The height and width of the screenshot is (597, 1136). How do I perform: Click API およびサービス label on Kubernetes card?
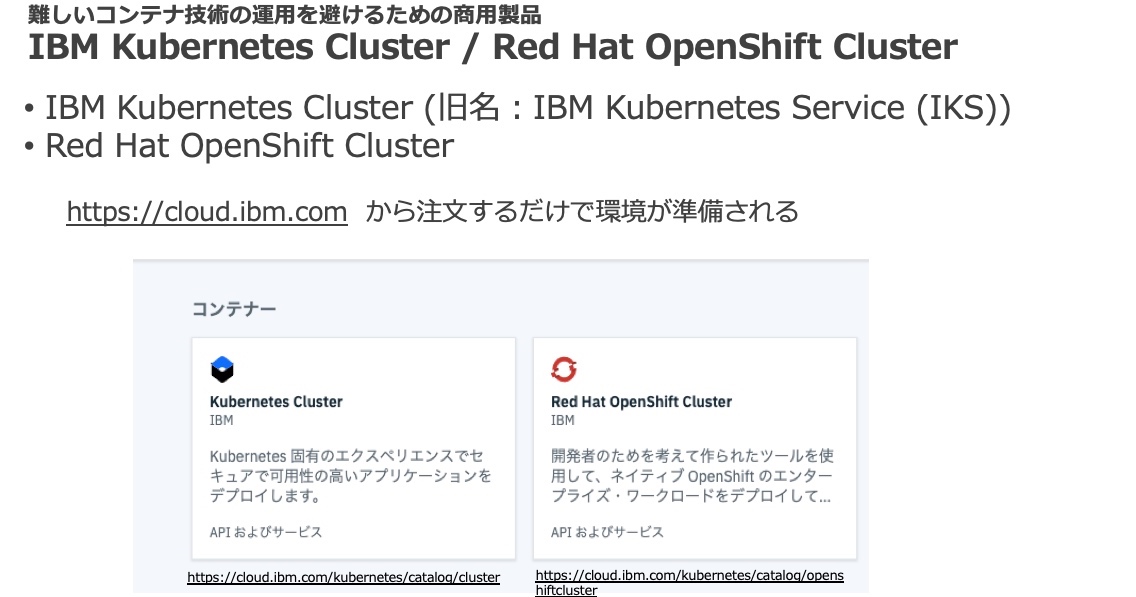pos(266,532)
